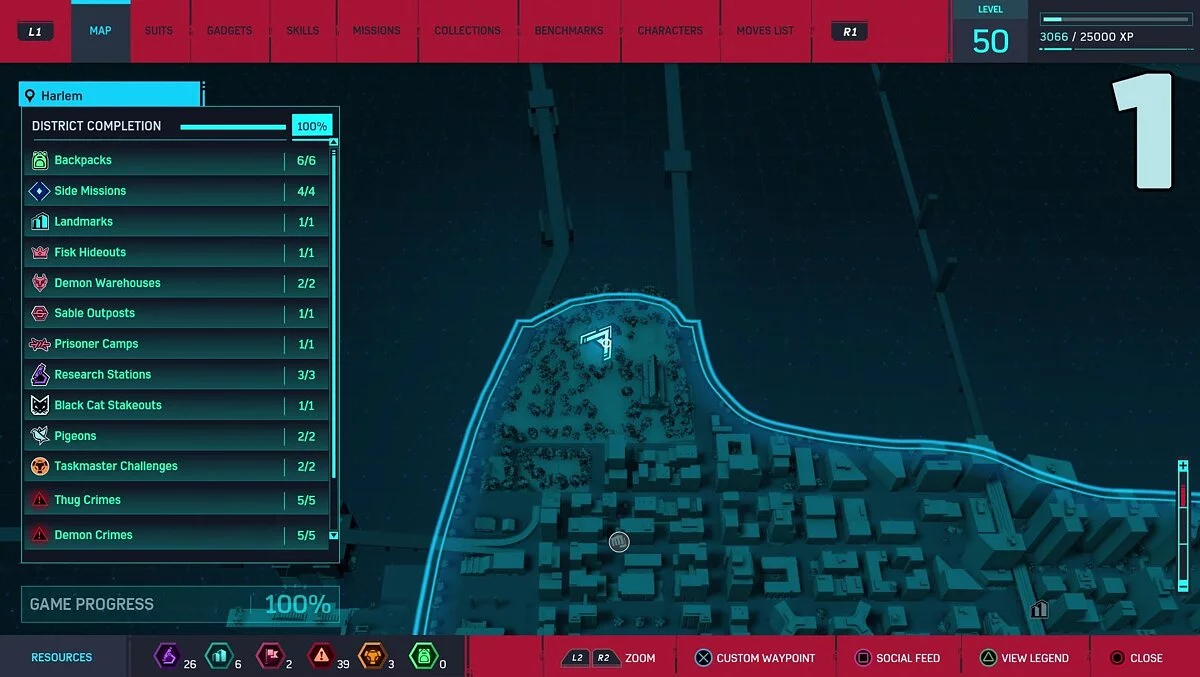This screenshot has width=1200, height=677.
Task: Click the Backpacks 6/6 count
Action: [306, 160]
